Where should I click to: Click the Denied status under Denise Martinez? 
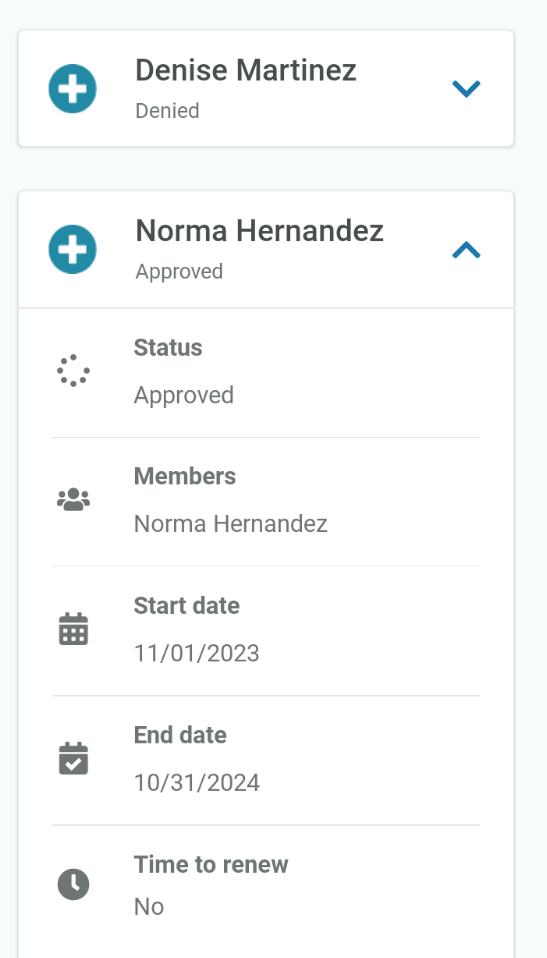coord(167,111)
